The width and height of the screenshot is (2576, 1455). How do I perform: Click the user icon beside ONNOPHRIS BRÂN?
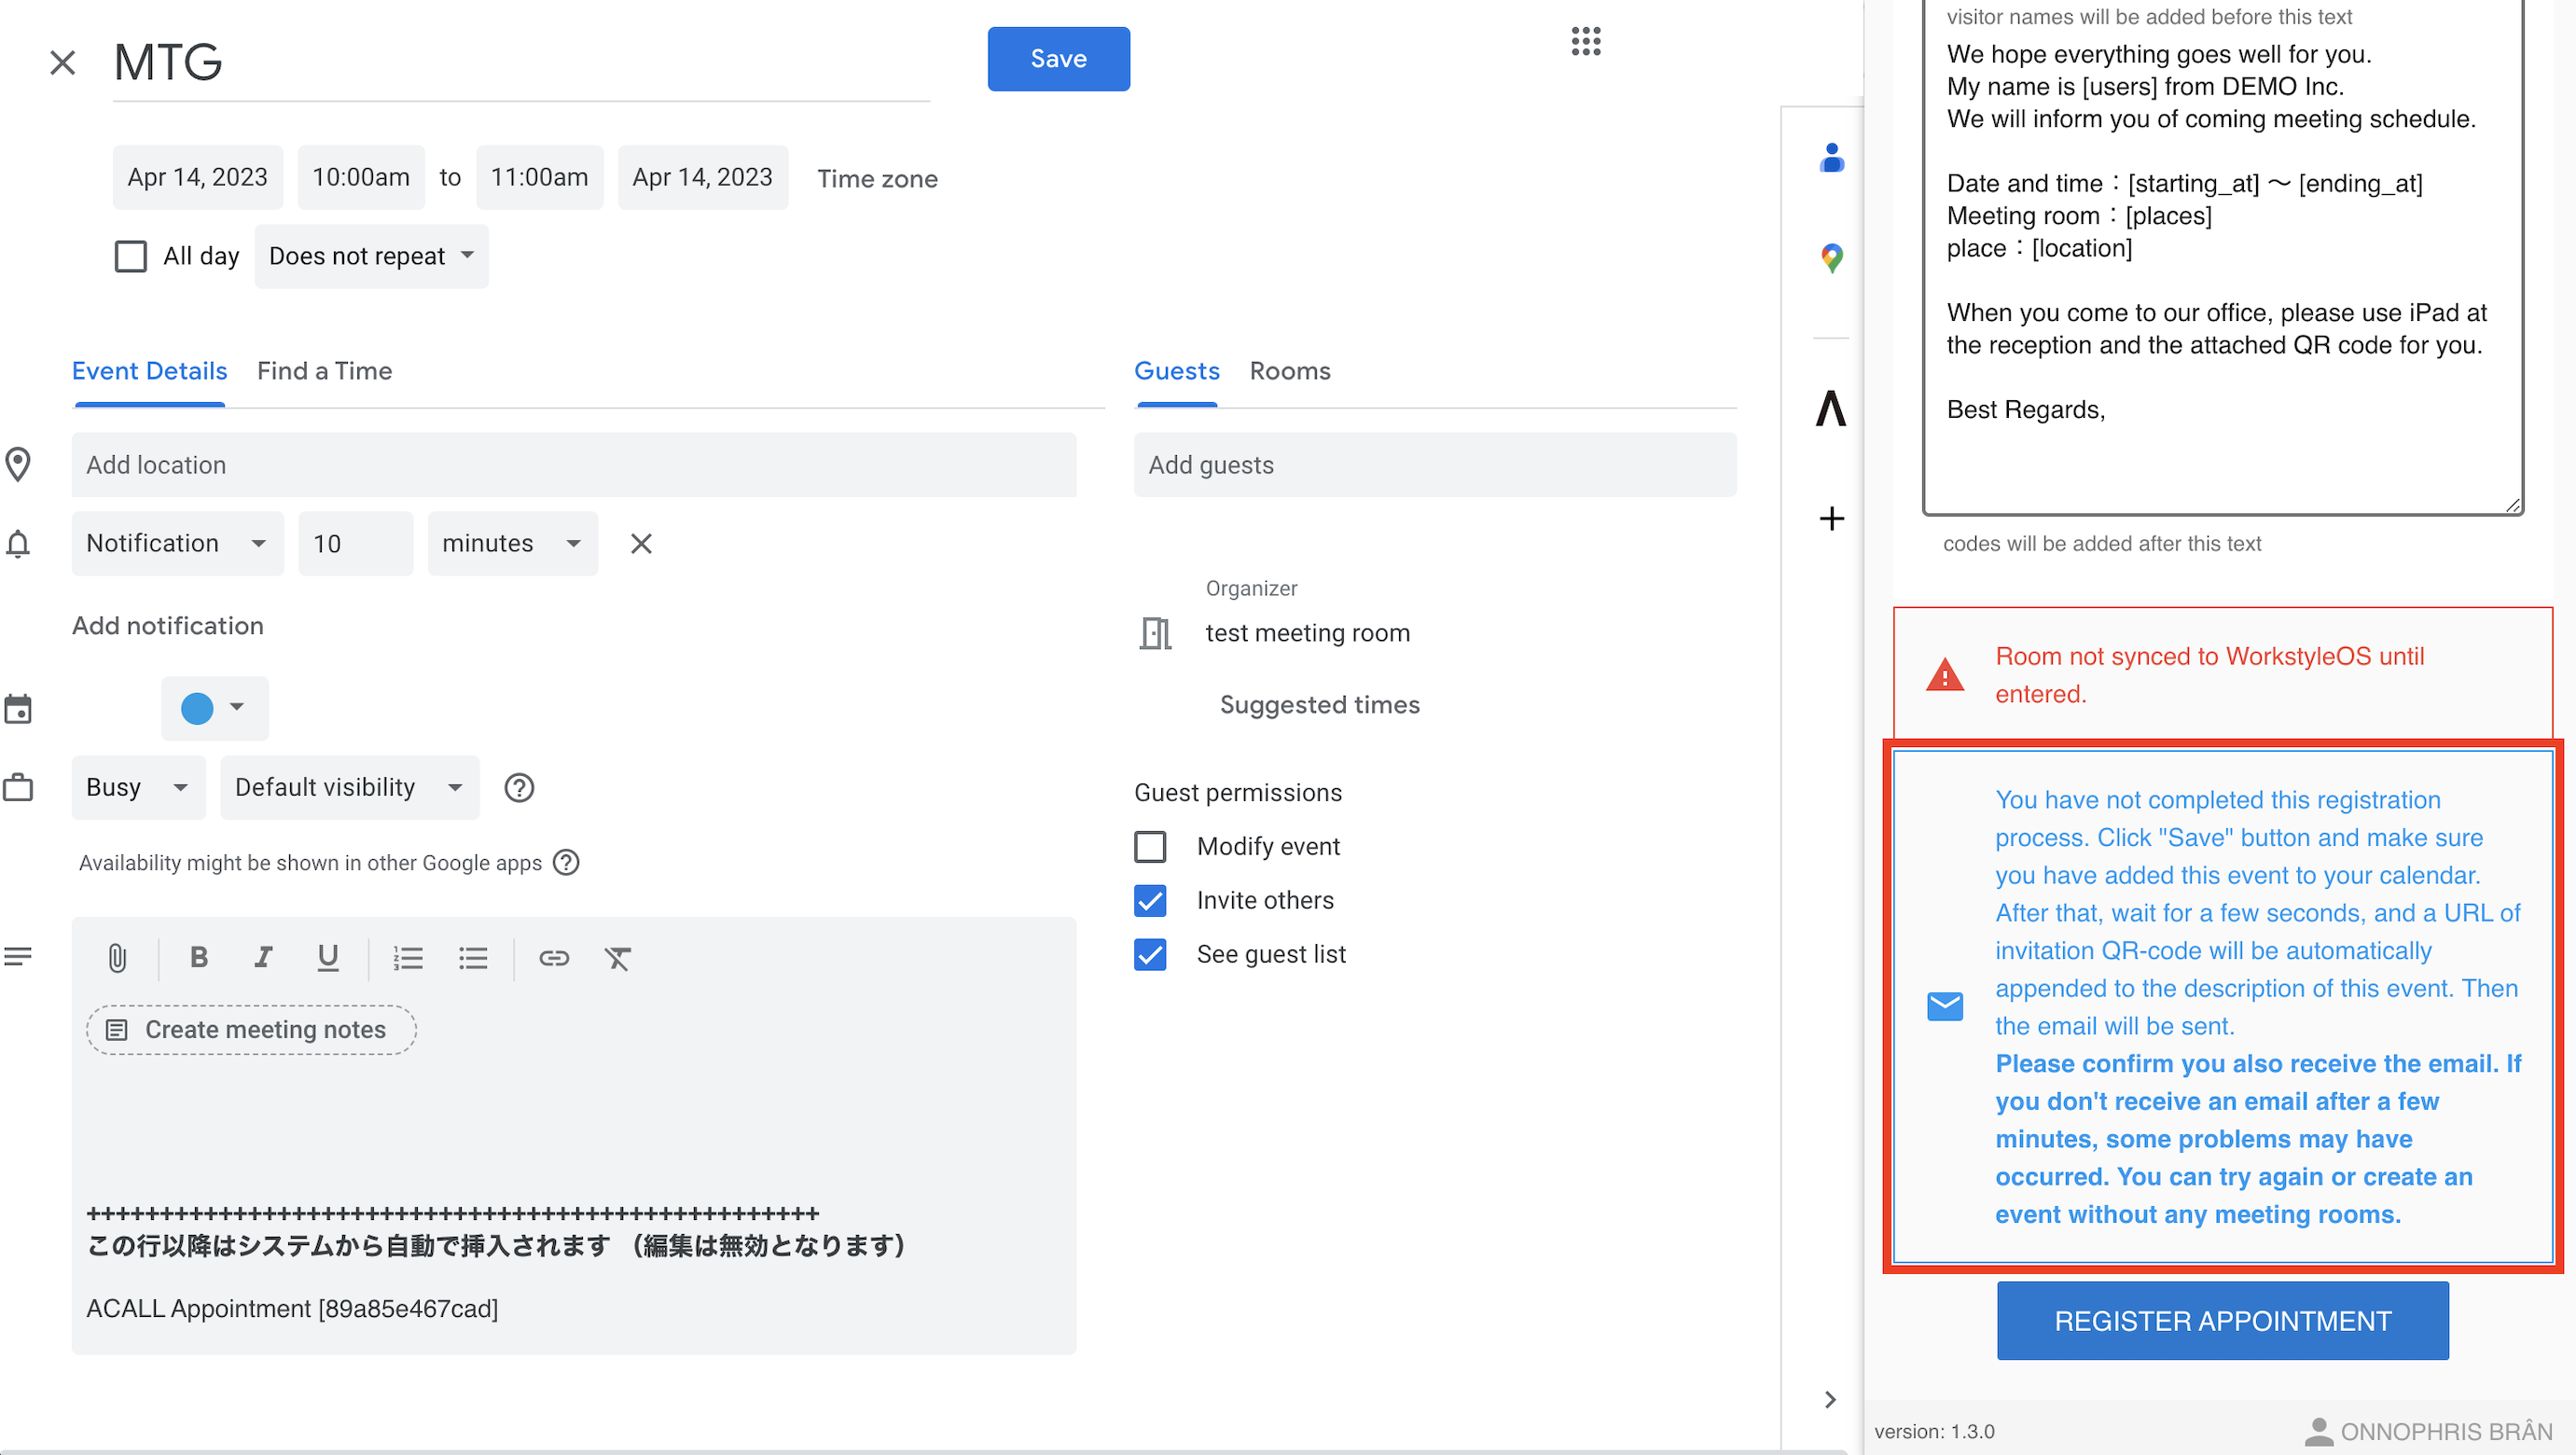[2318, 1431]
